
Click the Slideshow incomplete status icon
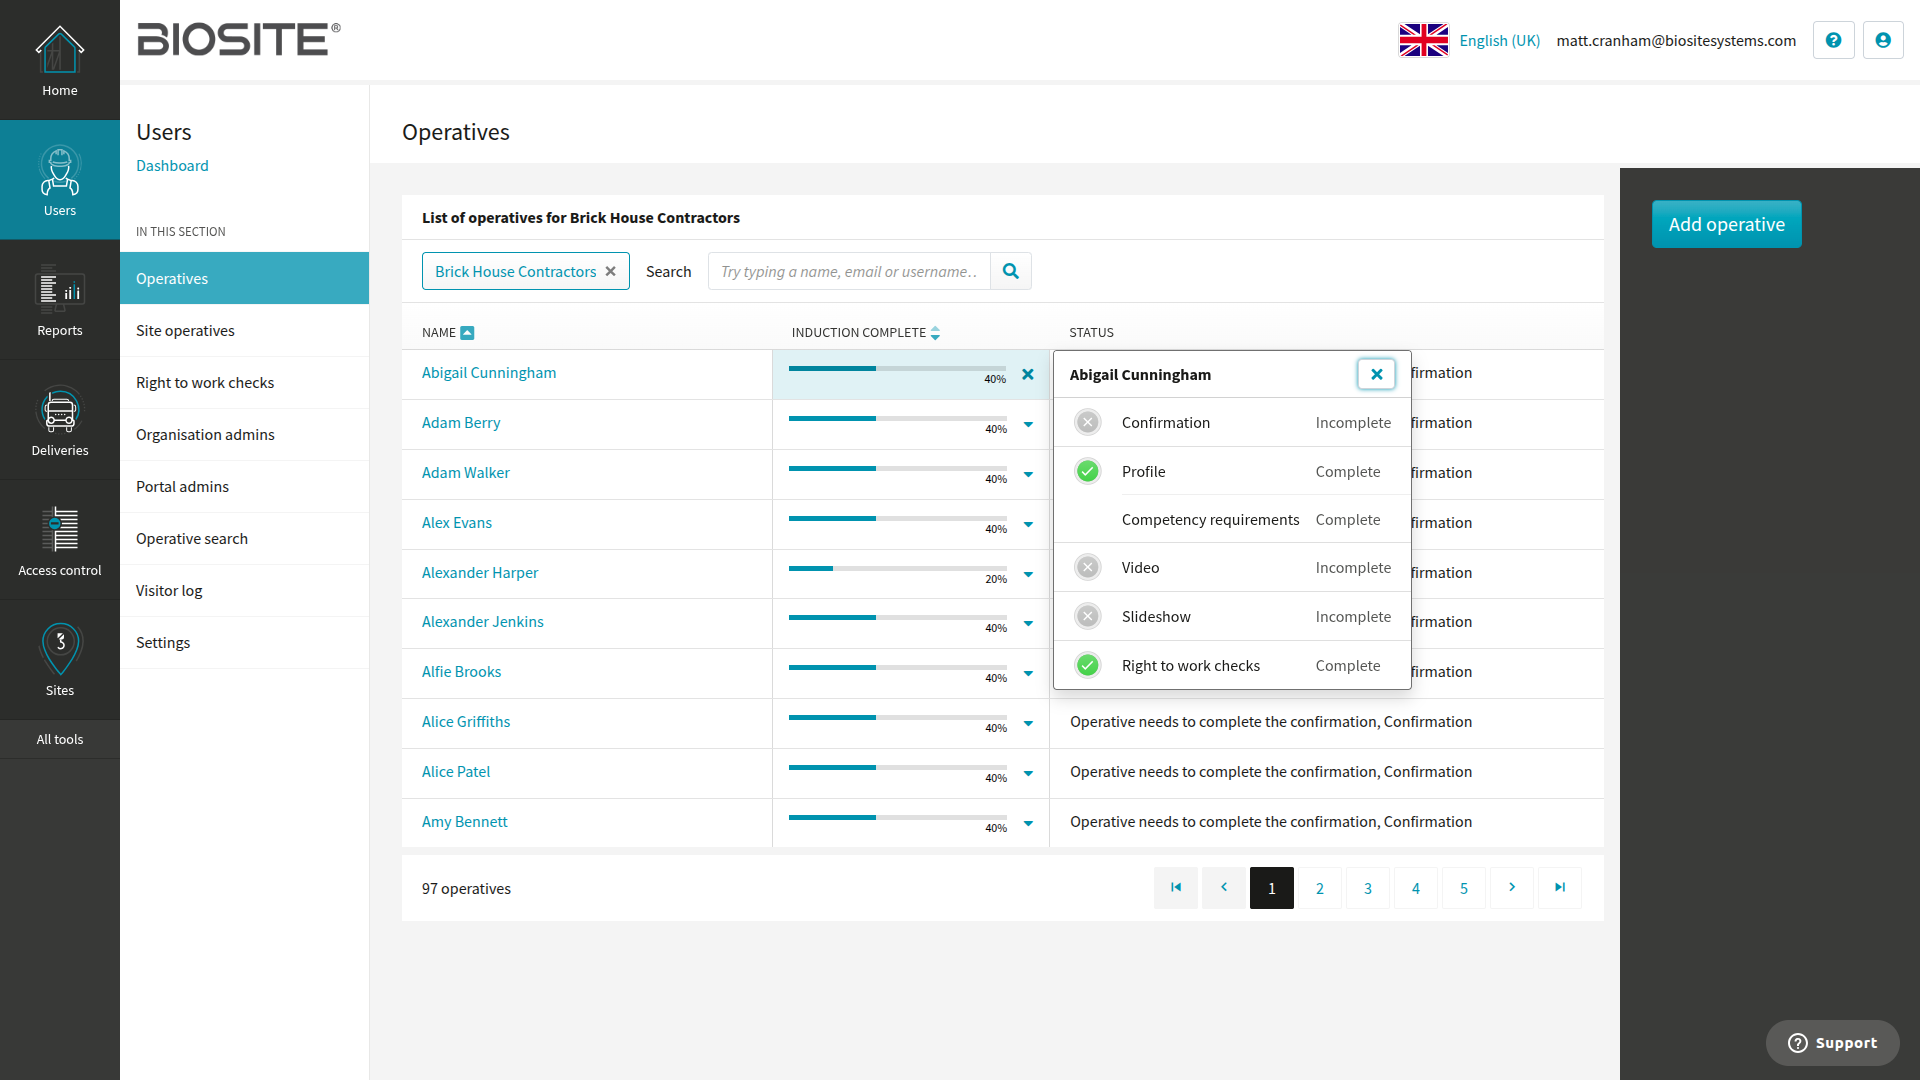click(x=1088, y=616)
